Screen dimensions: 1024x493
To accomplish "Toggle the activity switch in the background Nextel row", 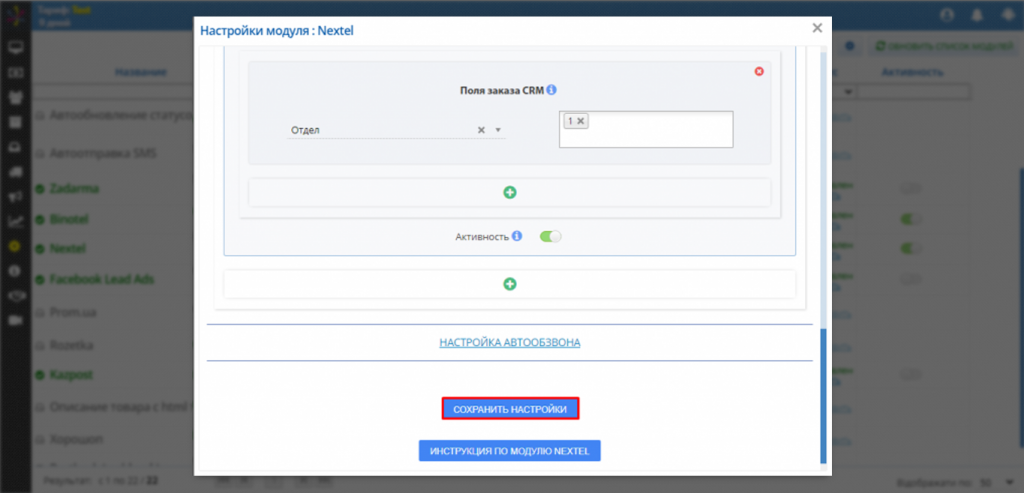I will (911, 249).
